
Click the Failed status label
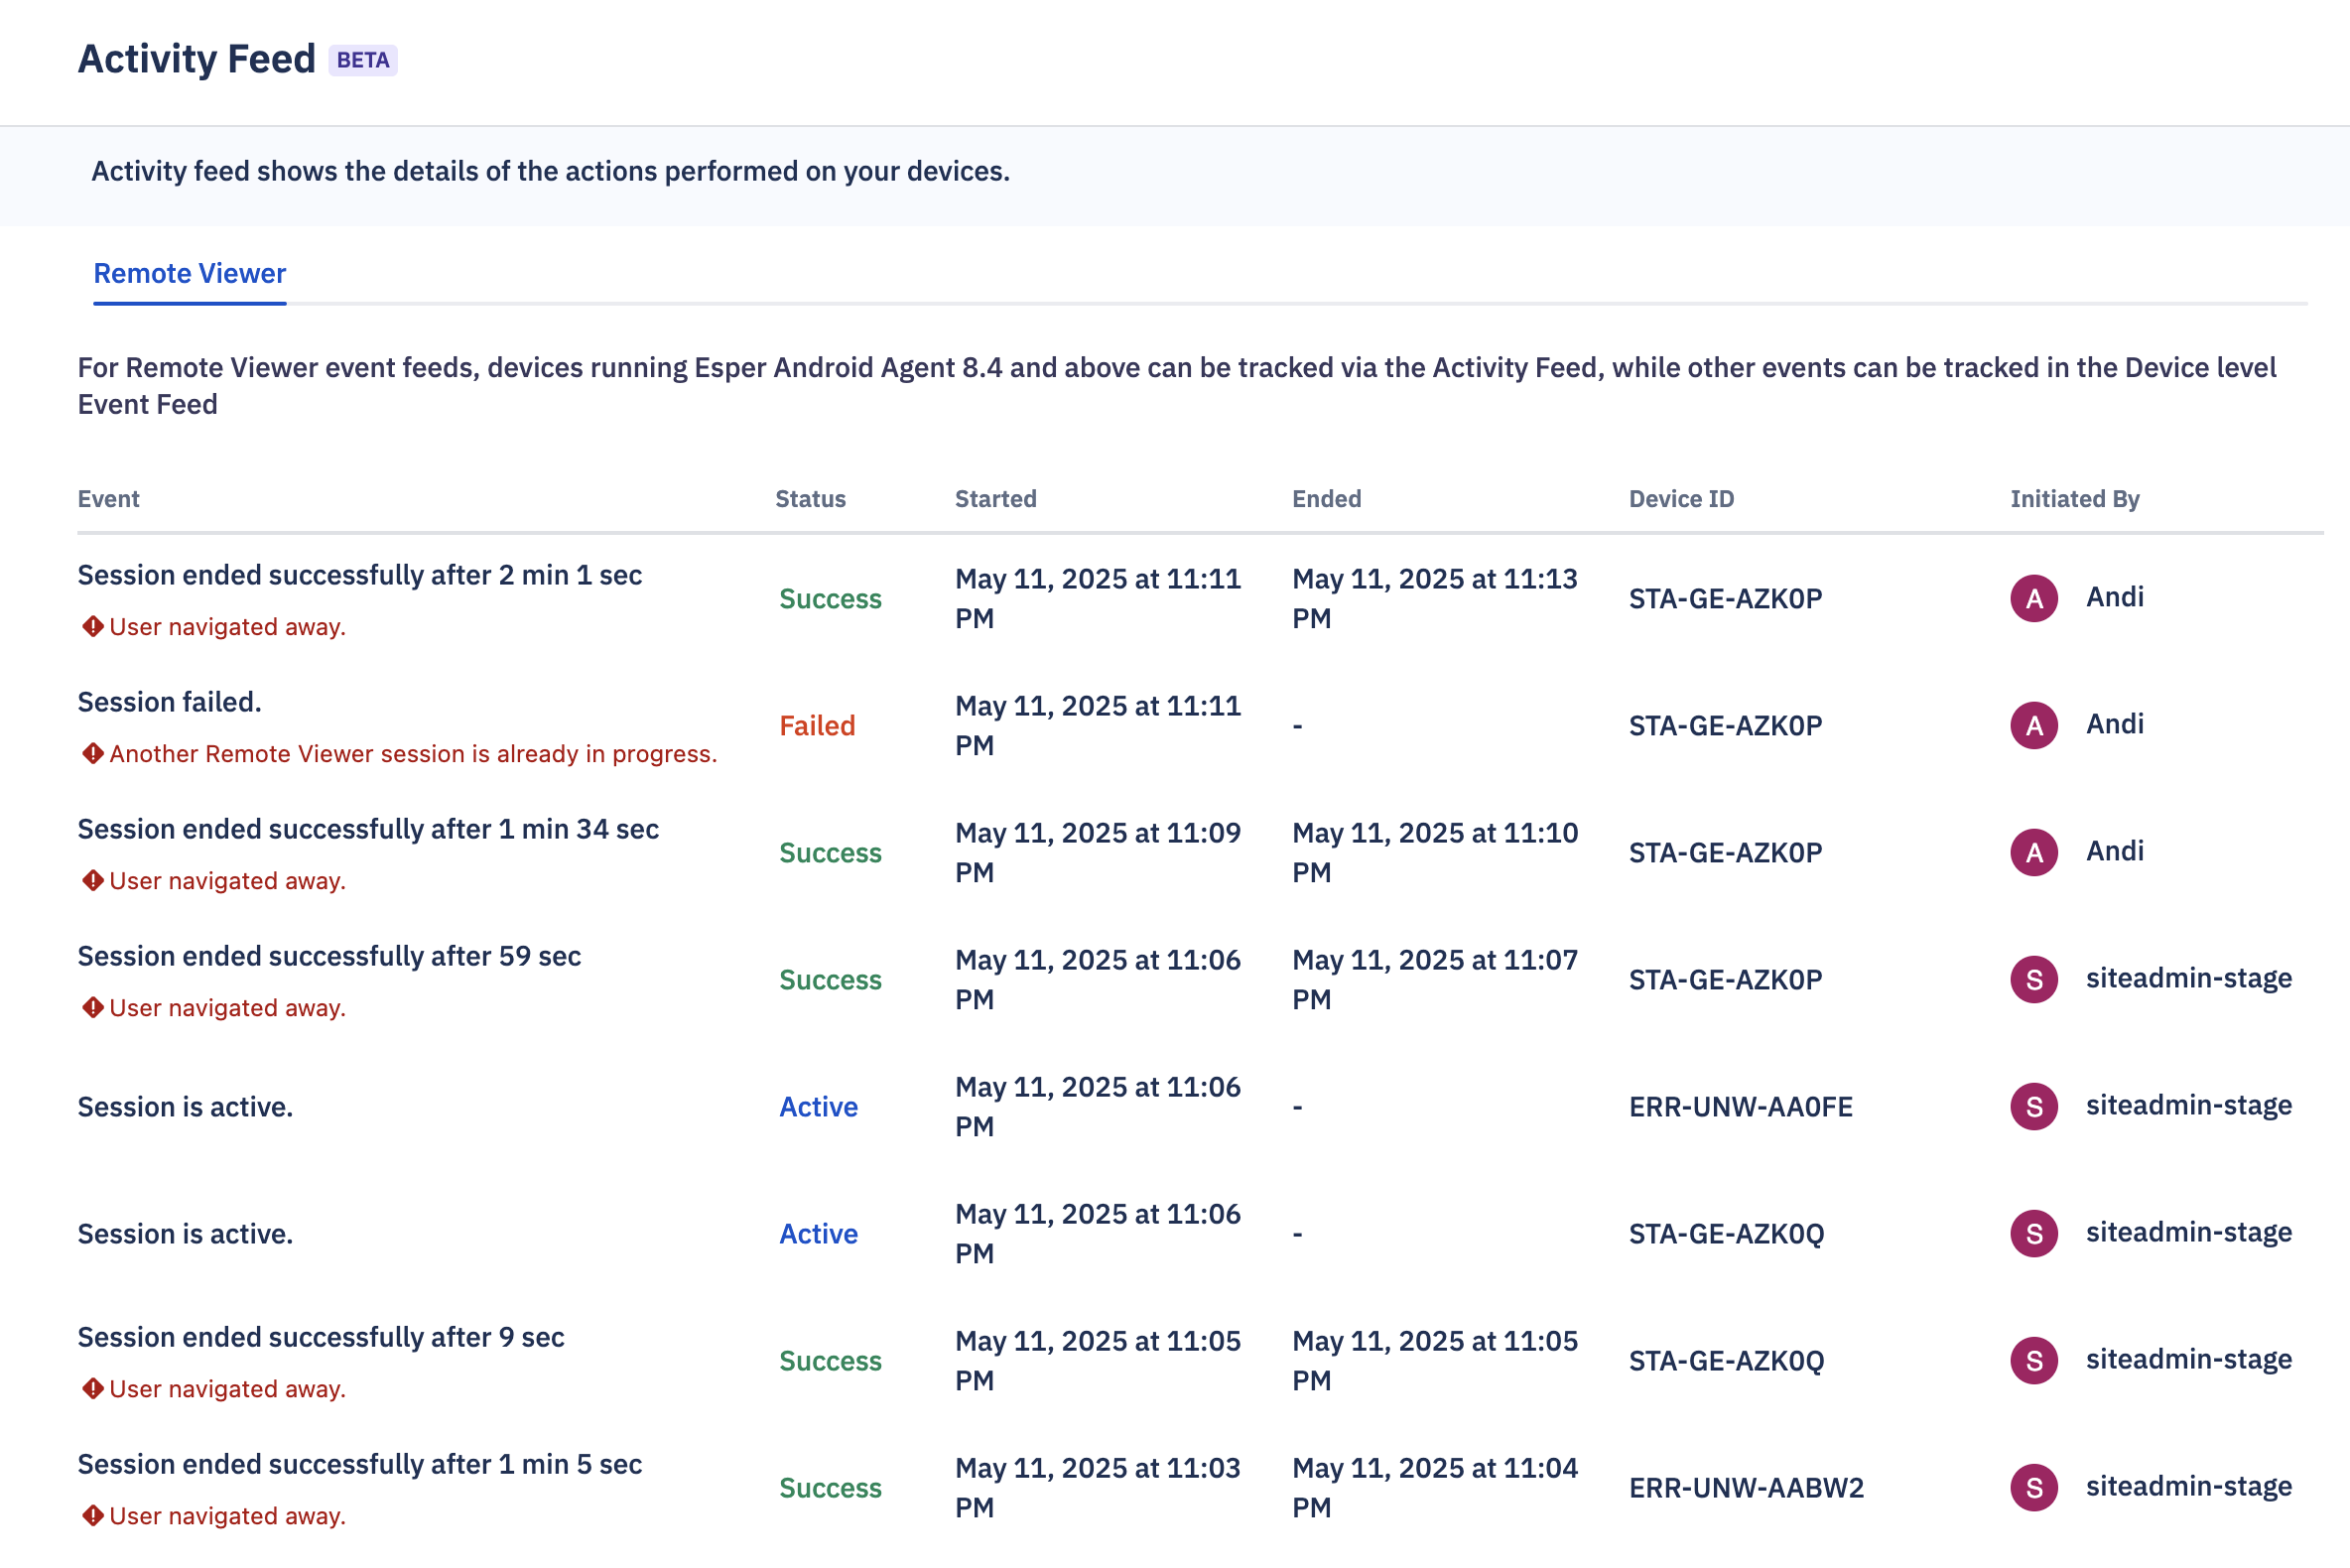tap(817, 726)
